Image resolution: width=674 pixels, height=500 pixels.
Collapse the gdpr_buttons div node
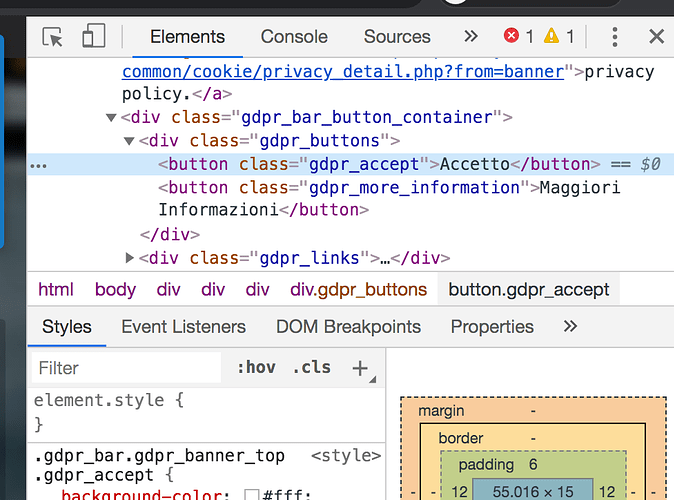129,141
